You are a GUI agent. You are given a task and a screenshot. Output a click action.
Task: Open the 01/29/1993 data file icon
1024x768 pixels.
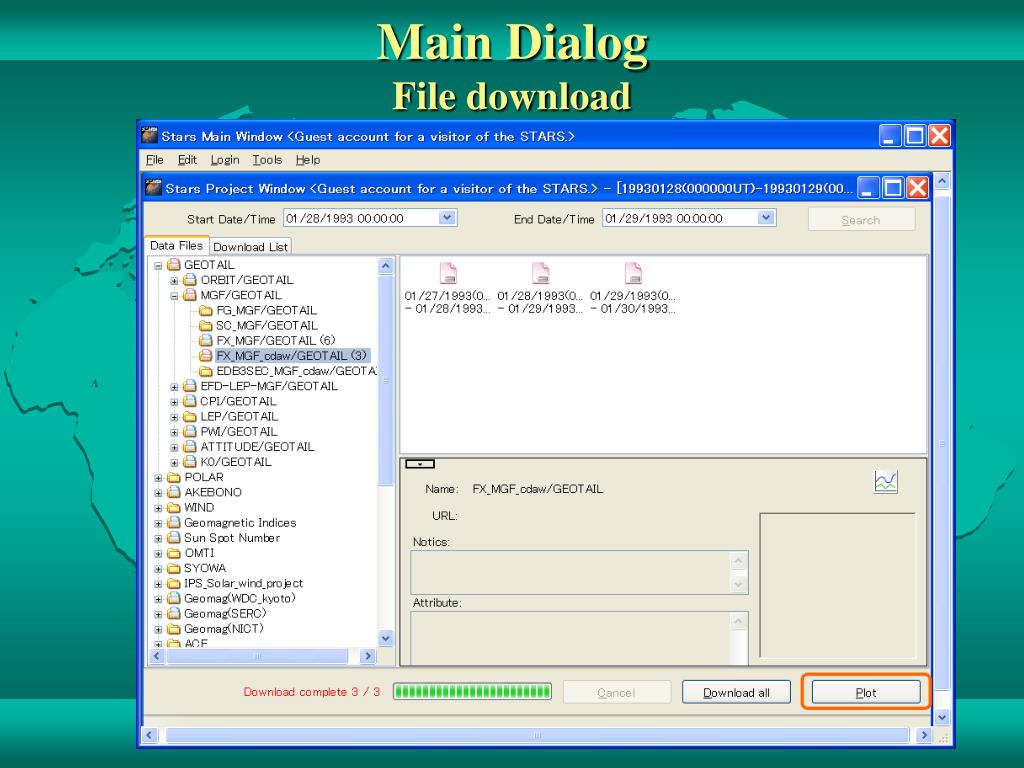point(633,273)
